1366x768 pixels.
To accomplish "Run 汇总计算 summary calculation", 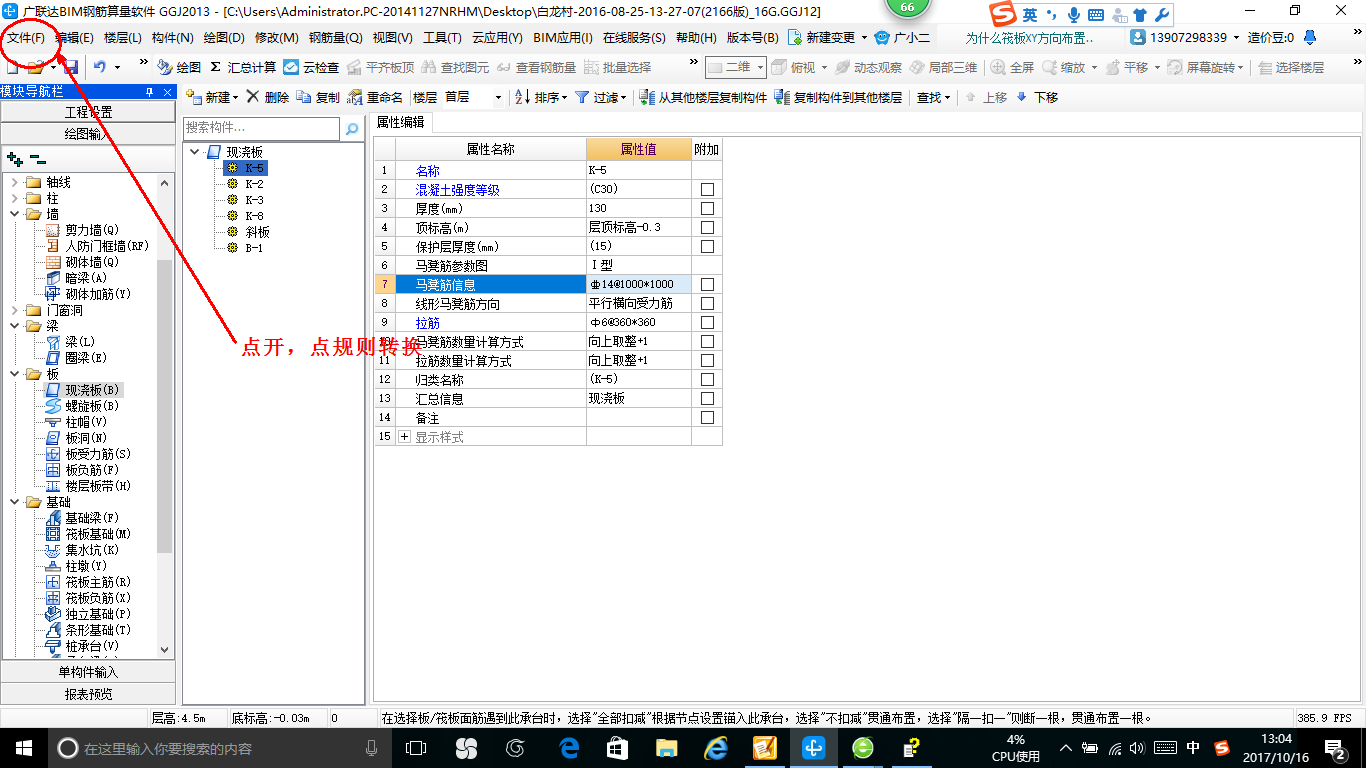I will click(243, 67).
